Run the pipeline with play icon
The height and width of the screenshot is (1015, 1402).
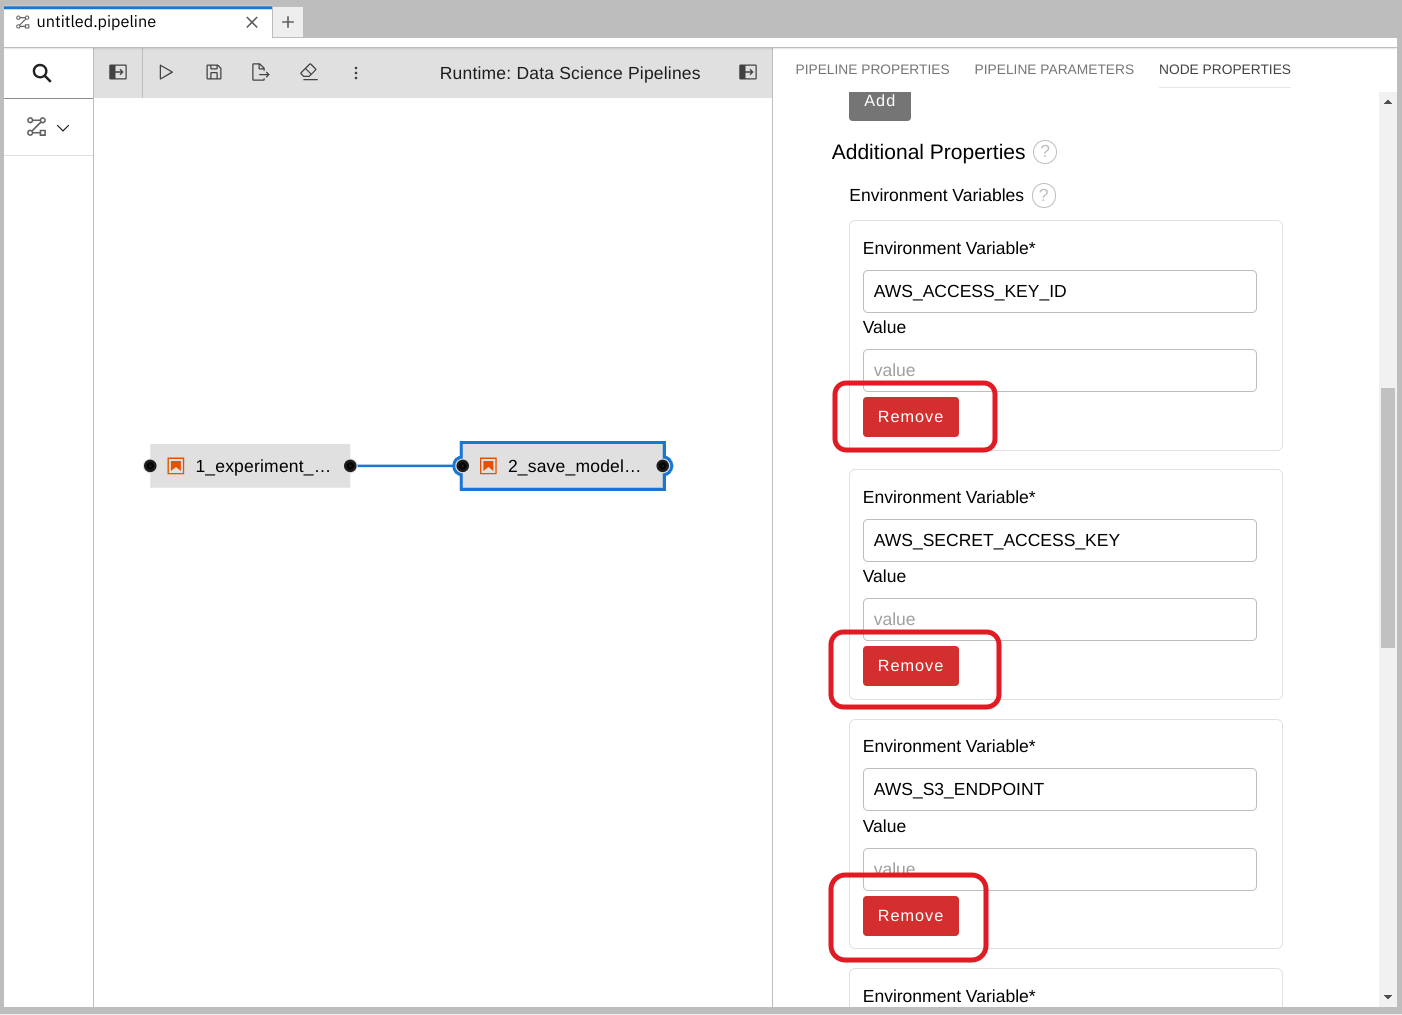pyautogui.click(x=166, y=72)
